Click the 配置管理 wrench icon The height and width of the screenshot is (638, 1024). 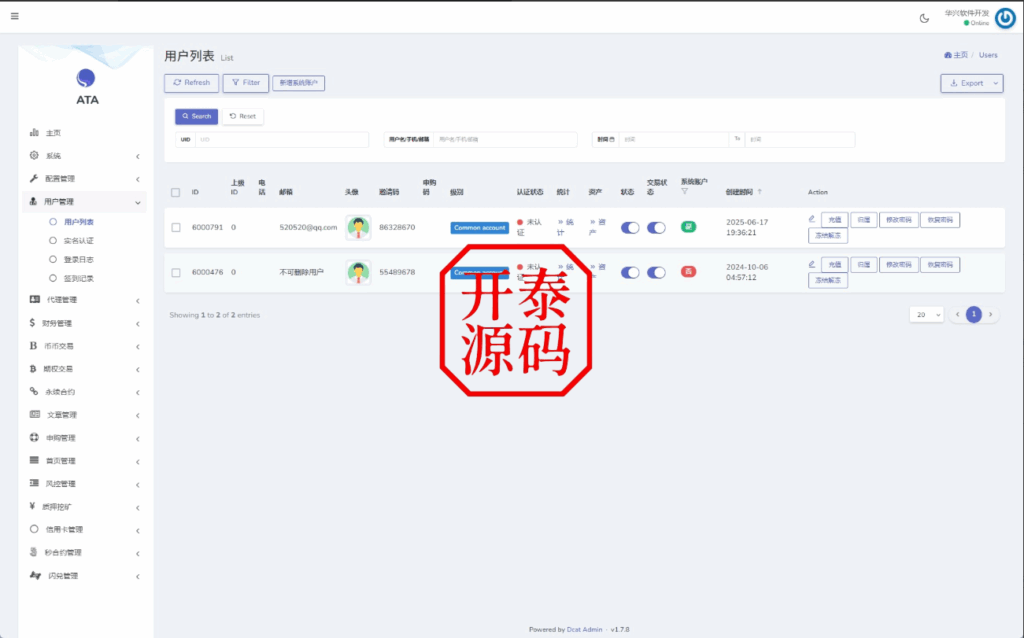pyautogui.click(x=34, y=178)
